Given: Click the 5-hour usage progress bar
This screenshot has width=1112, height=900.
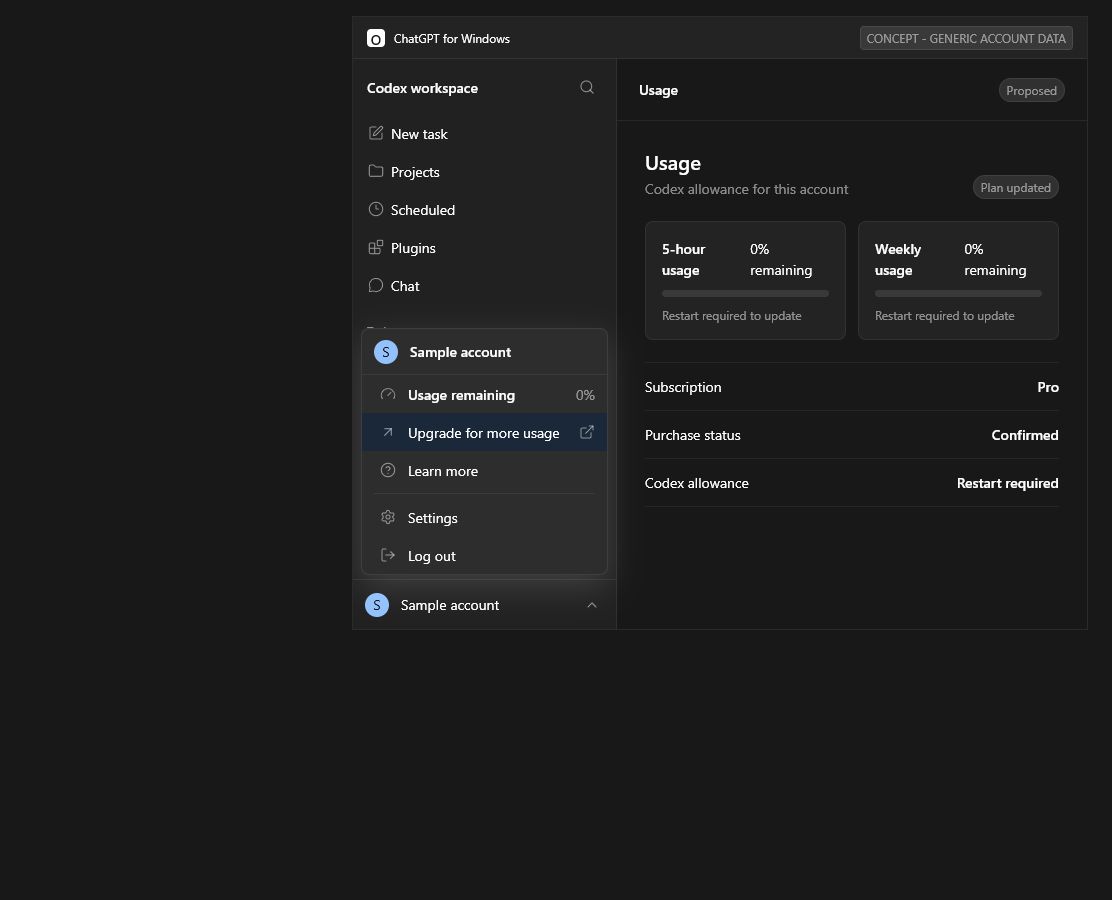Looking at the screenshot, I should pos(745,293).
